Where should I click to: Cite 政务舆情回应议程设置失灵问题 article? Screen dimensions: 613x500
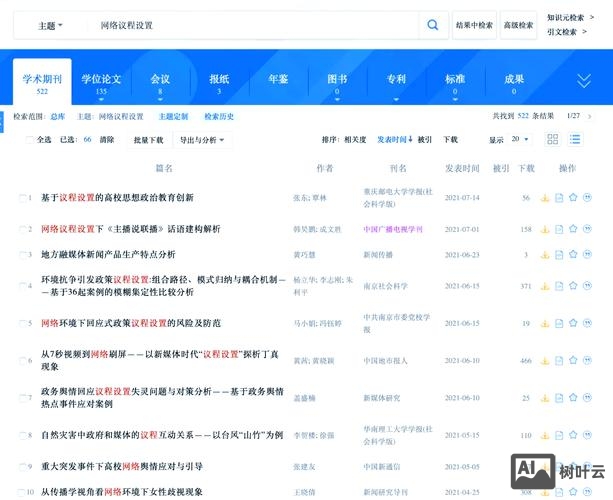coord(587,398)
